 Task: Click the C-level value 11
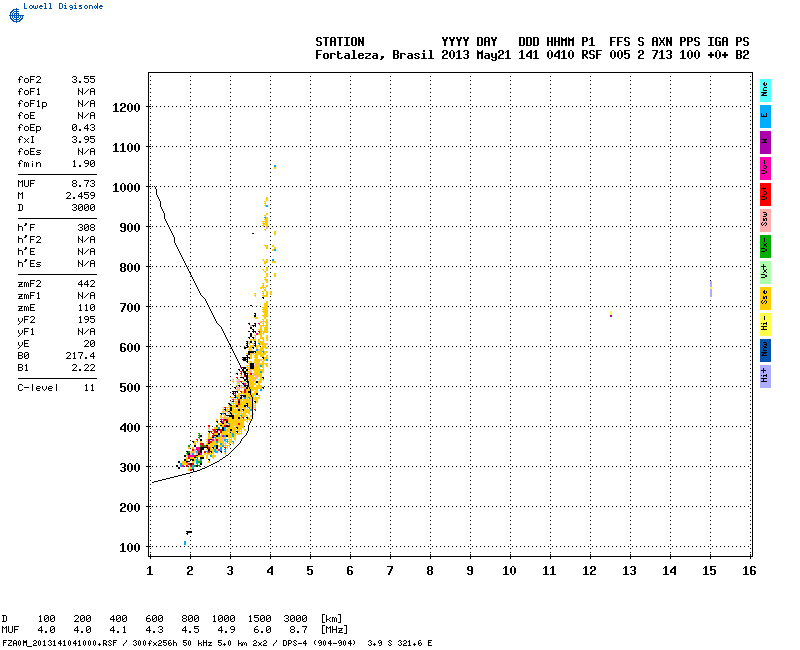[89, 388]
